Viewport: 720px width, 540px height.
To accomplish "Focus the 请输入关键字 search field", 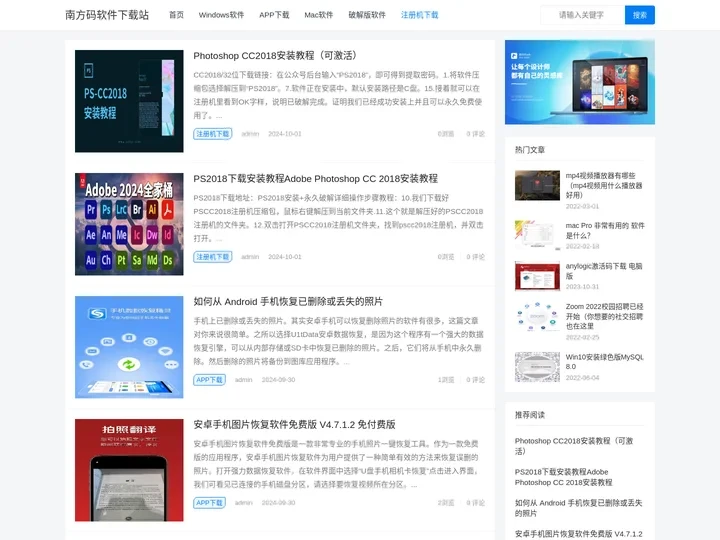I will pos(582,15).
